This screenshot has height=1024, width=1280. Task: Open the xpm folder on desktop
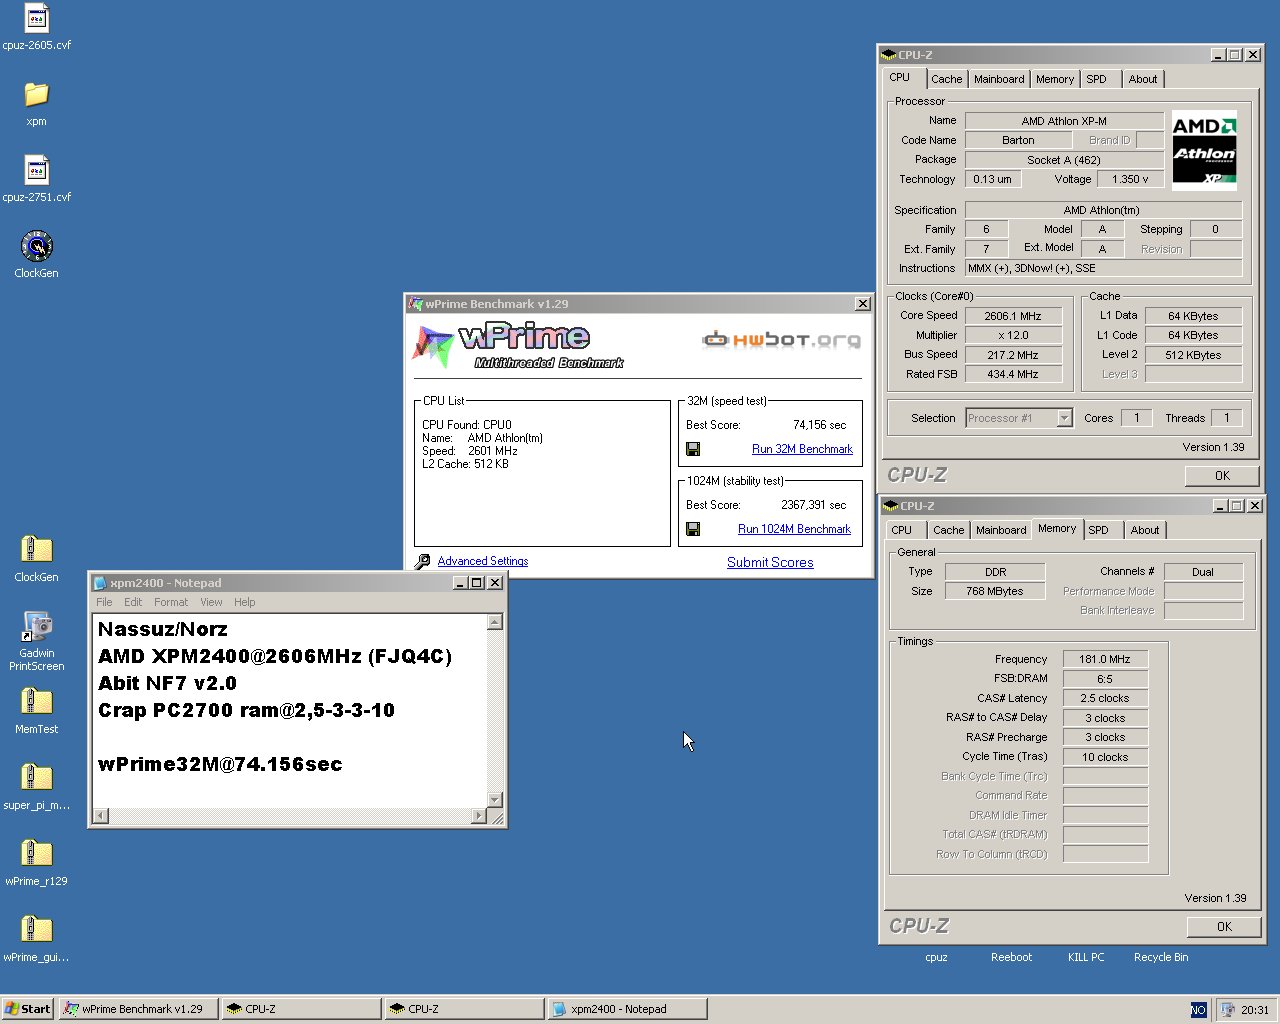tap(36, 94)
